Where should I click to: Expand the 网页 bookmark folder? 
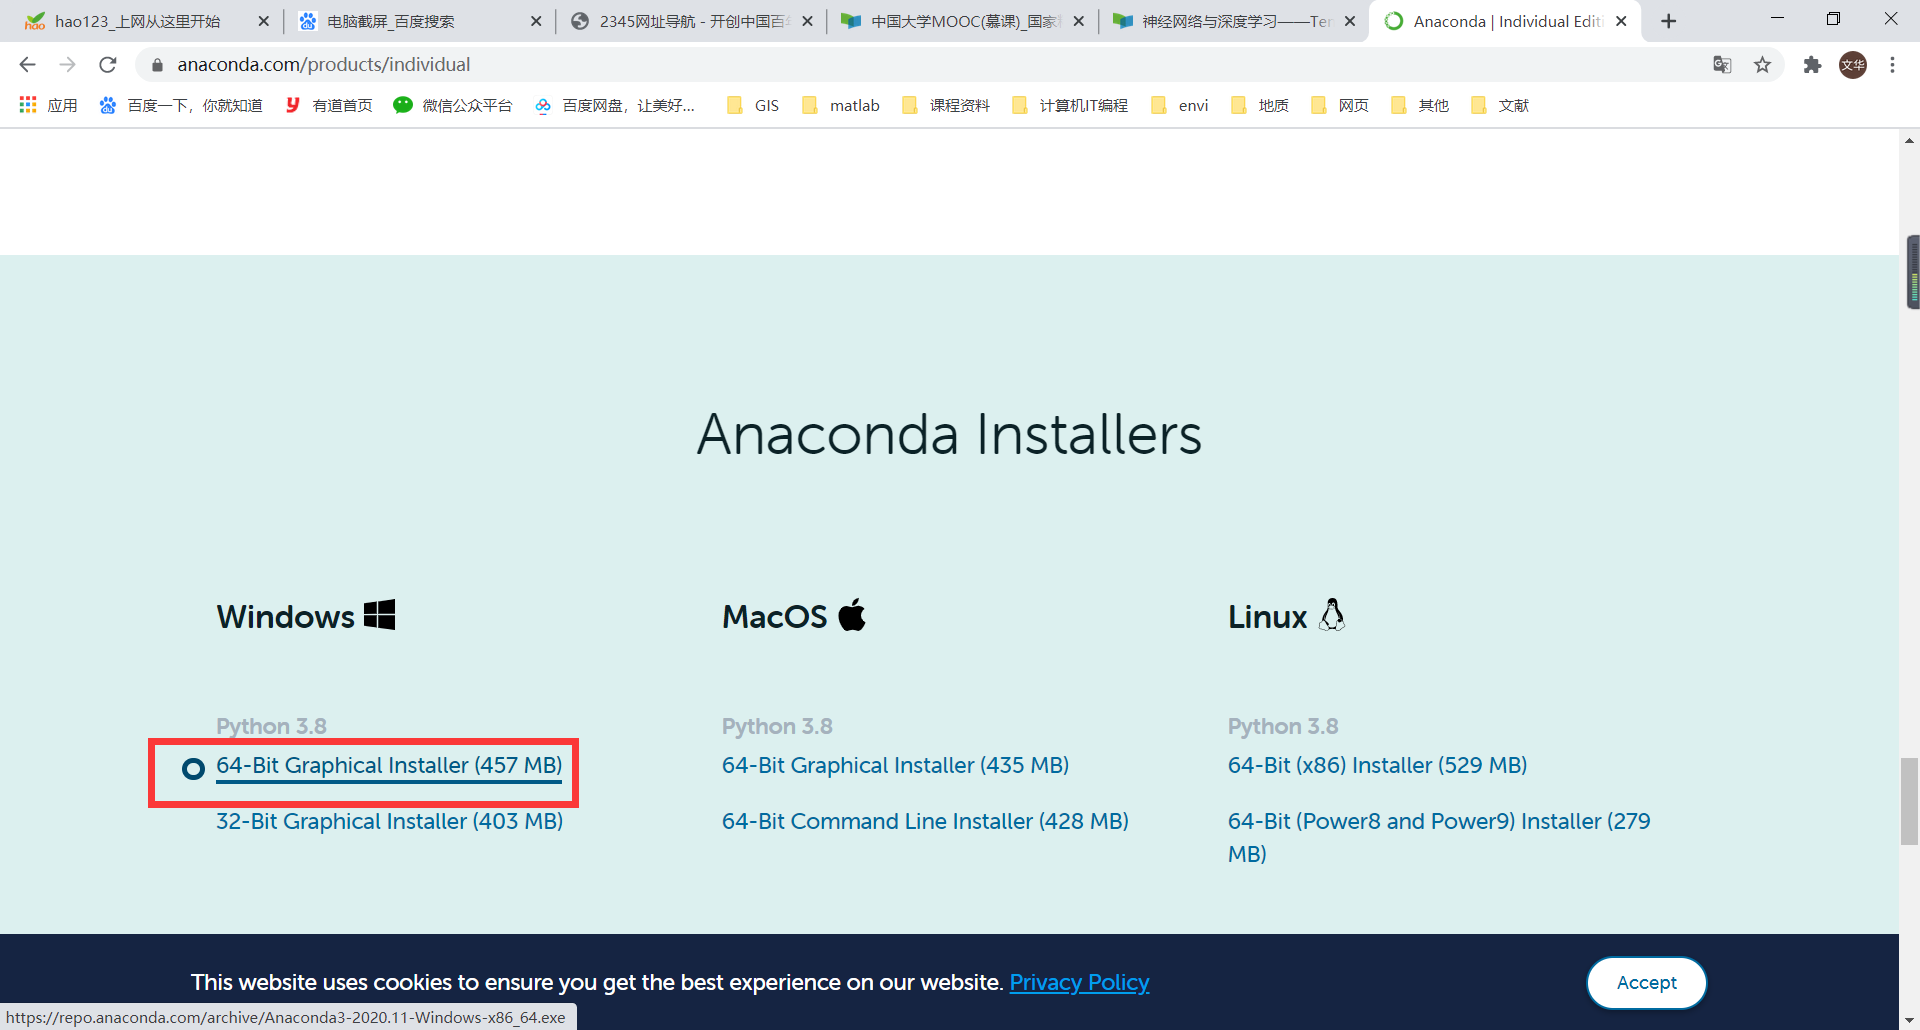tap(1340, 105)
